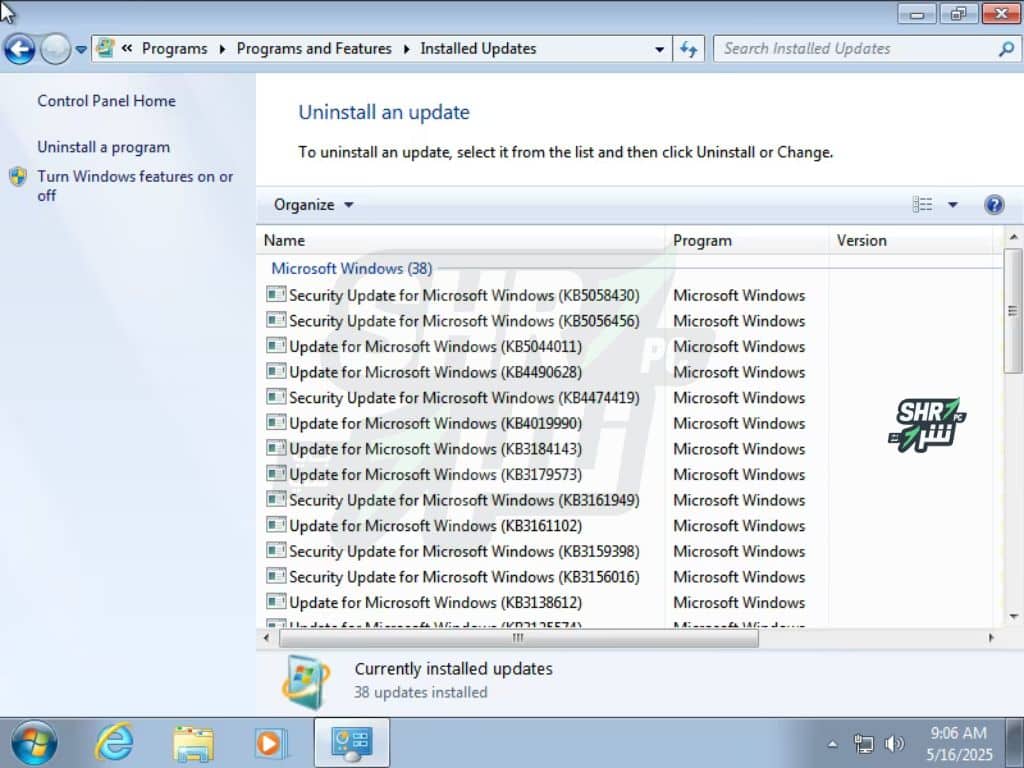Click the Forward navigation arrow button
The image size is (1024, 768).
coord(56,49)
